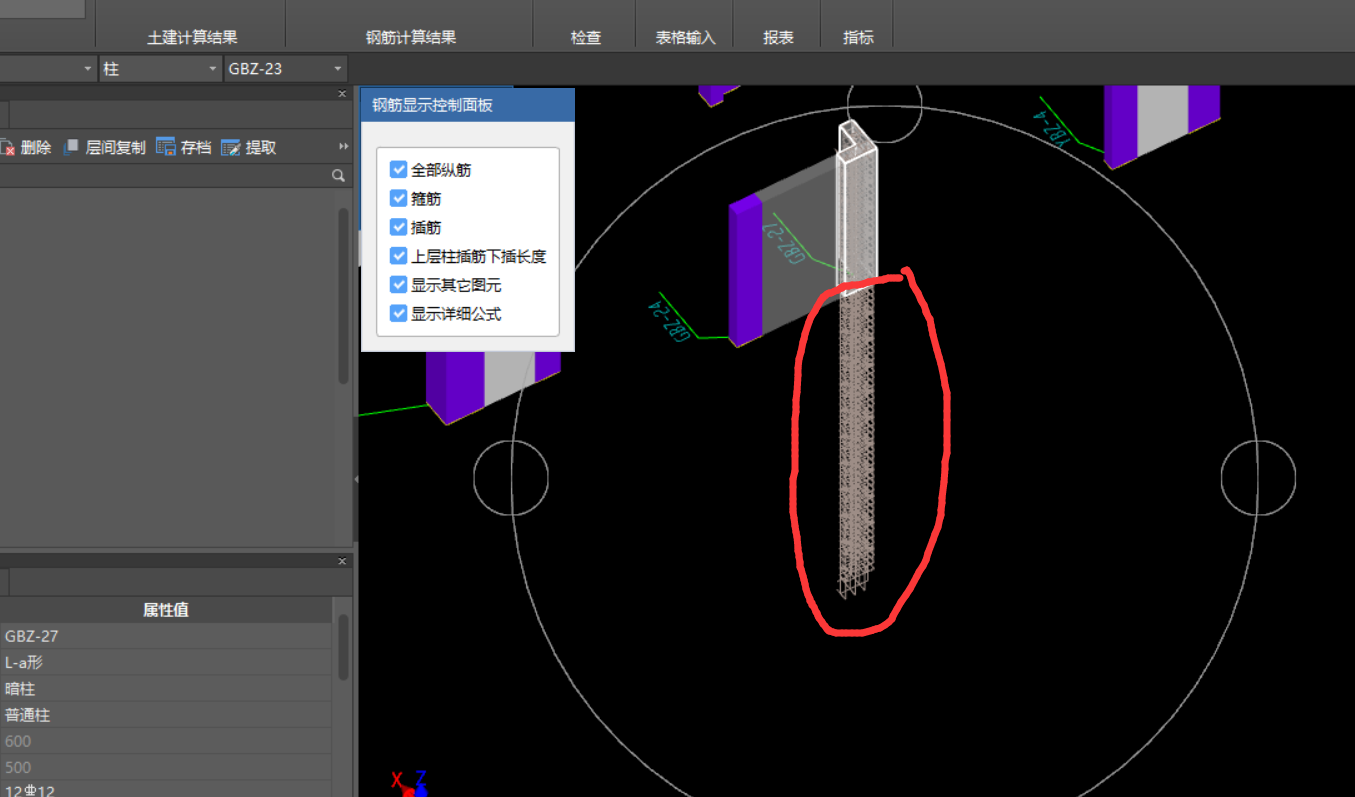Click the left orbit circle handle
Screen dimensions: 1355x797
click(x=511, y=478)
